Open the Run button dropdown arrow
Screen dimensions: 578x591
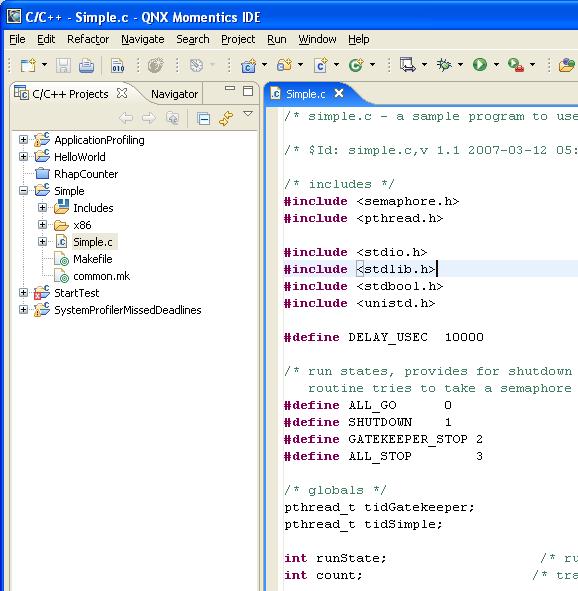tap(497, 64)
